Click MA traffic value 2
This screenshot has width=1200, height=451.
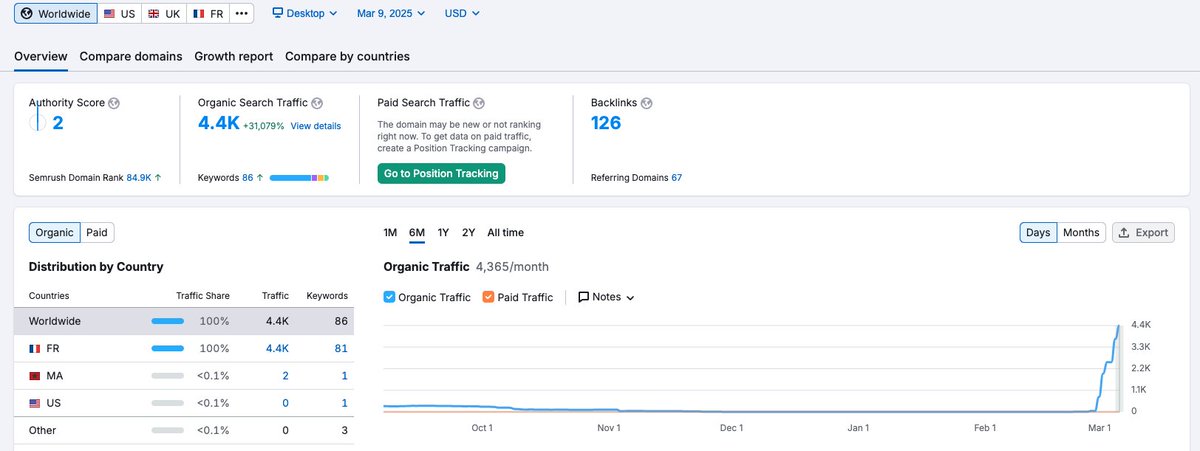pyautogui.click(x=286, y=376)
